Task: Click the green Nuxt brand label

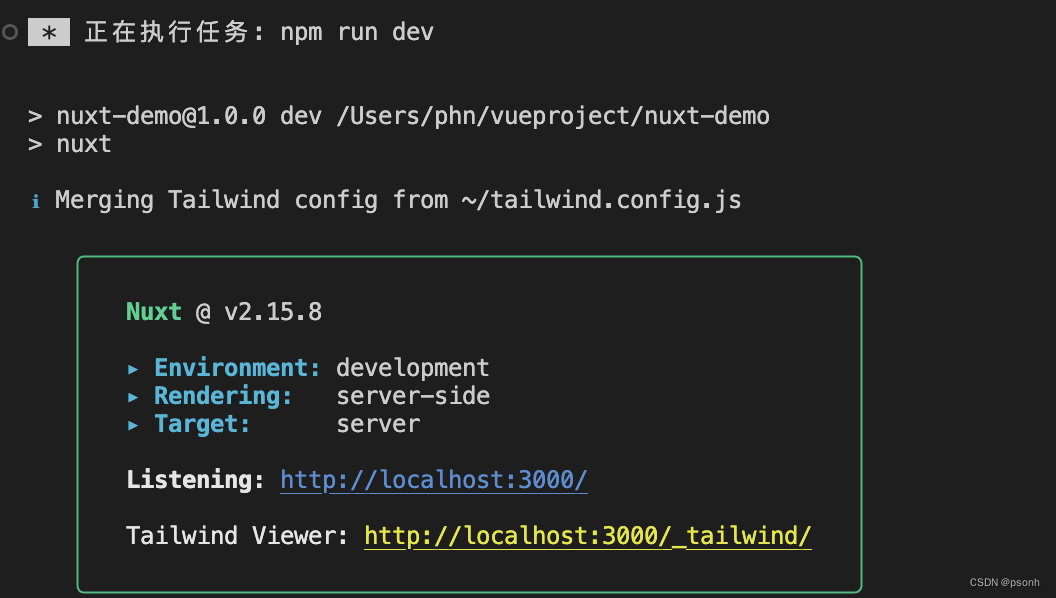Action: click(154, 311)
